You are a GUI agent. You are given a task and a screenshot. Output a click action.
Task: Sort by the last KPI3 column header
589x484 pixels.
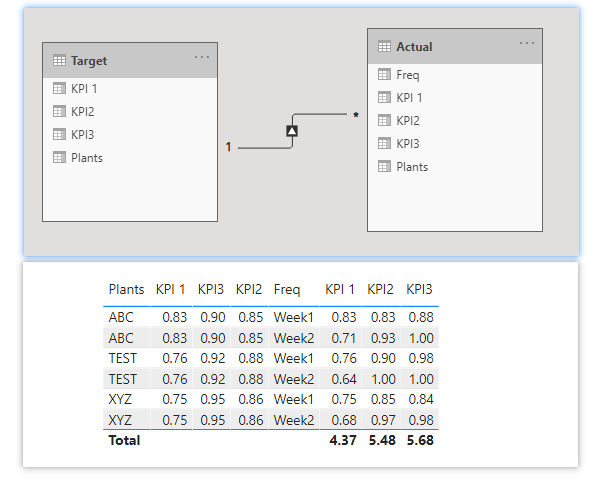click(419, 289)
